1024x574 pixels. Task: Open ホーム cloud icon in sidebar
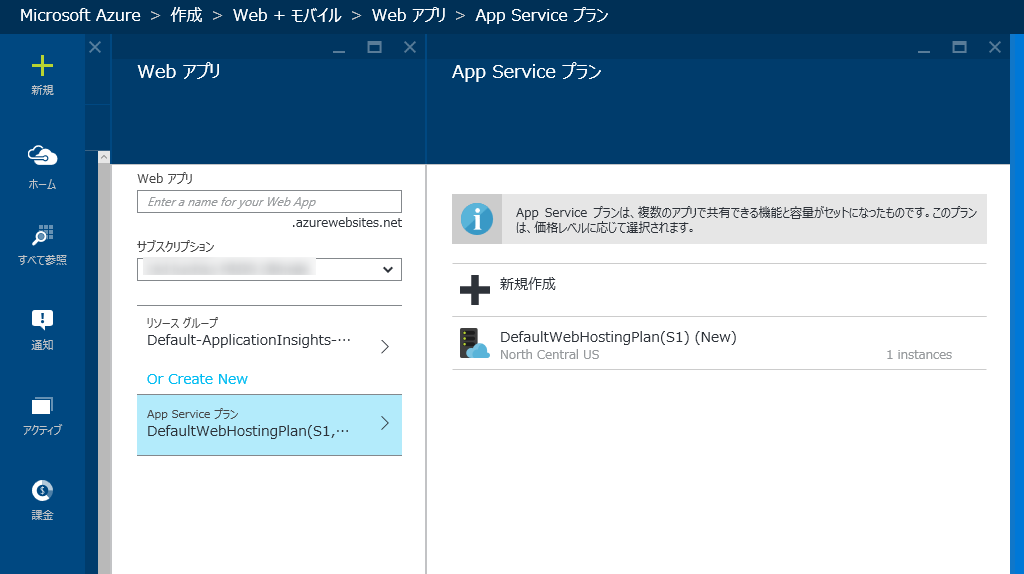(42, 155)
